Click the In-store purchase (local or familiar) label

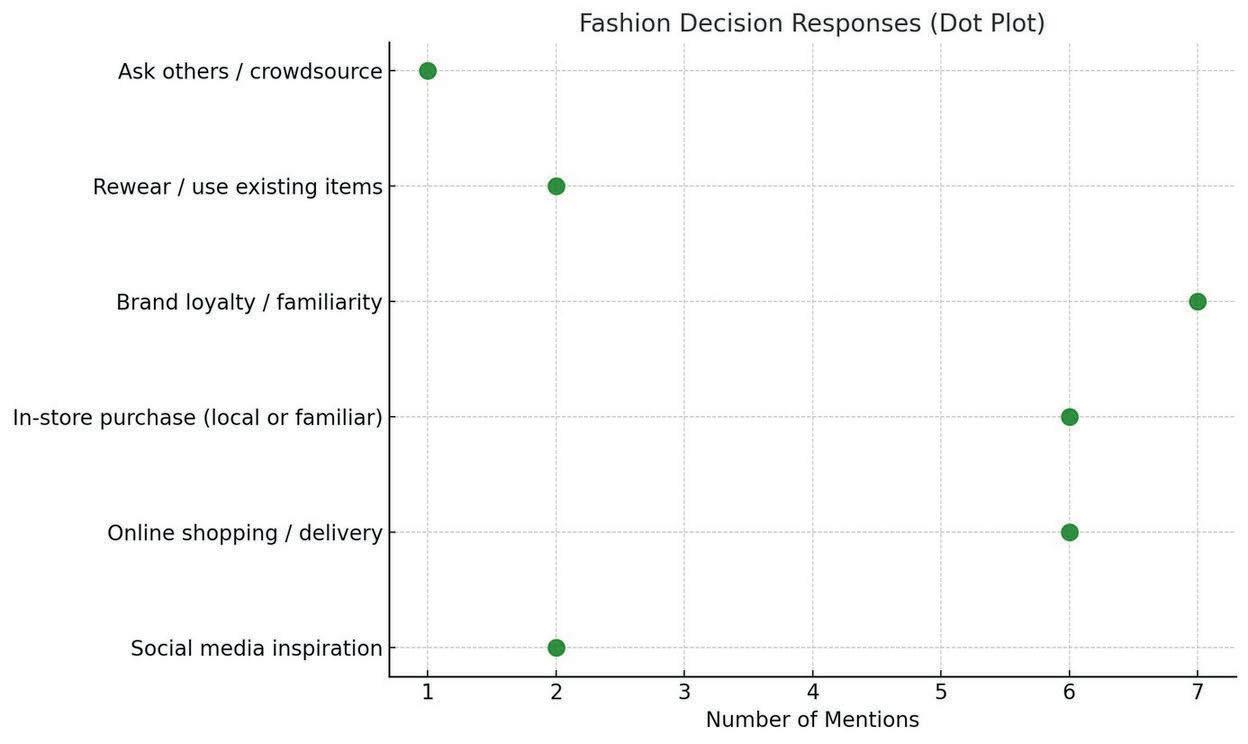point(197,418)
